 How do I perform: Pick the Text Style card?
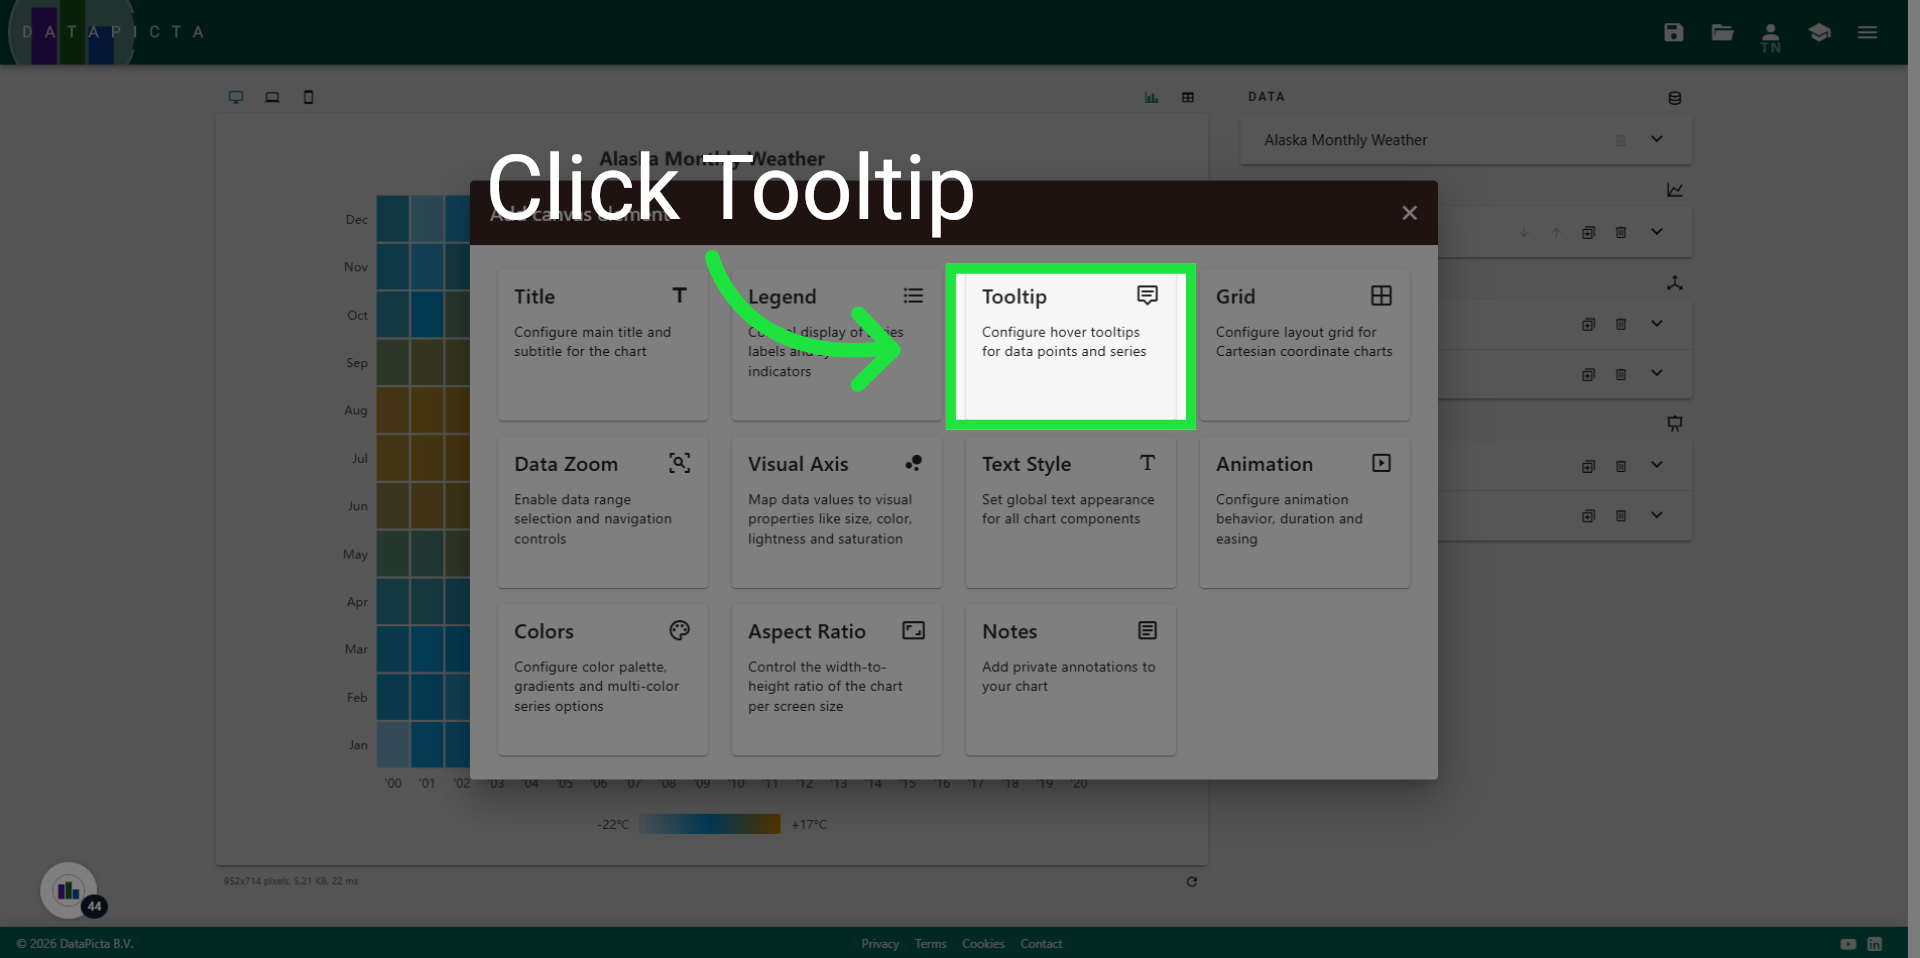[x=1070, y=512]
